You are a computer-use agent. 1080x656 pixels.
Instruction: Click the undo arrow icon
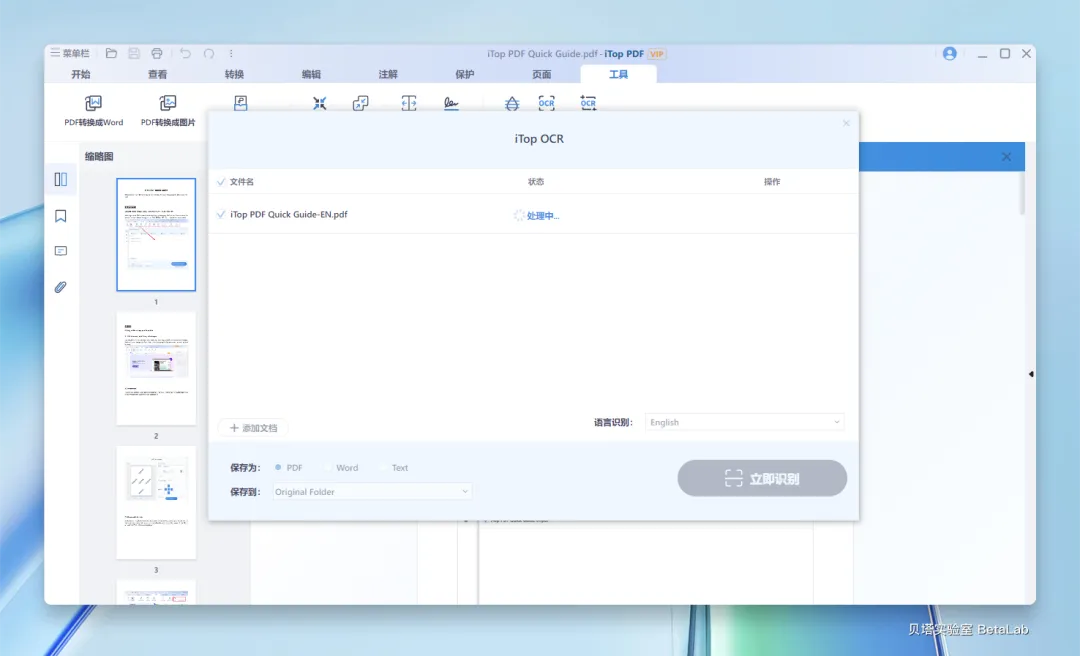(x=185, y=53)
